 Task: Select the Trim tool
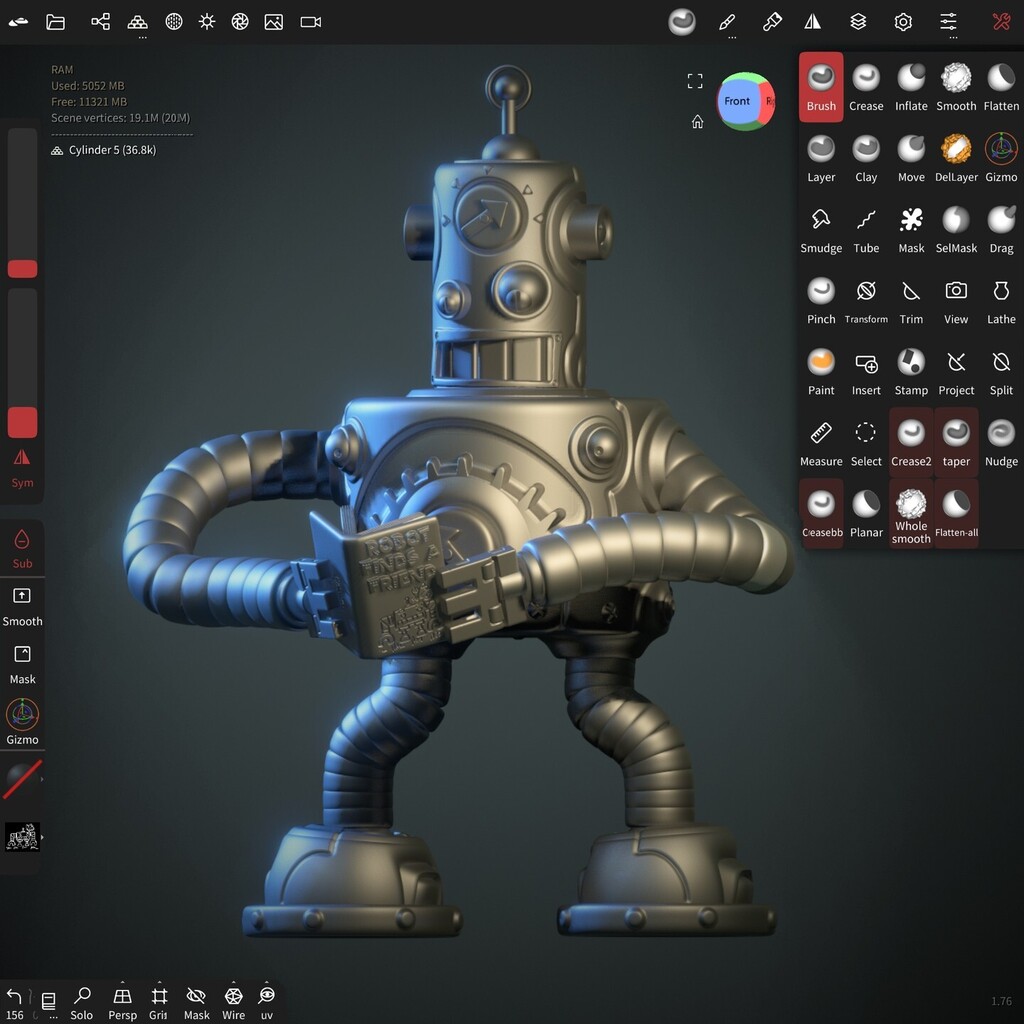point(911,301)
